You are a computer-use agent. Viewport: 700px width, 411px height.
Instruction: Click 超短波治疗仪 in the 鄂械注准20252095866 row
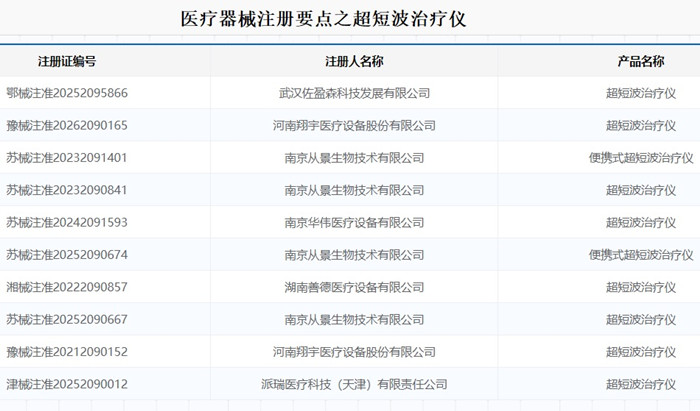(x=641, y=93)
